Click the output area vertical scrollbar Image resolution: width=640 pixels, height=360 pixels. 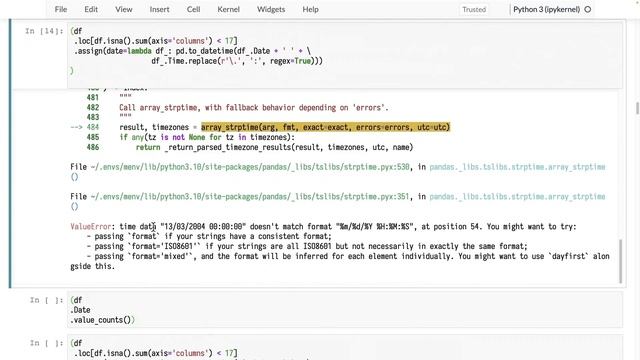(620, 261)
